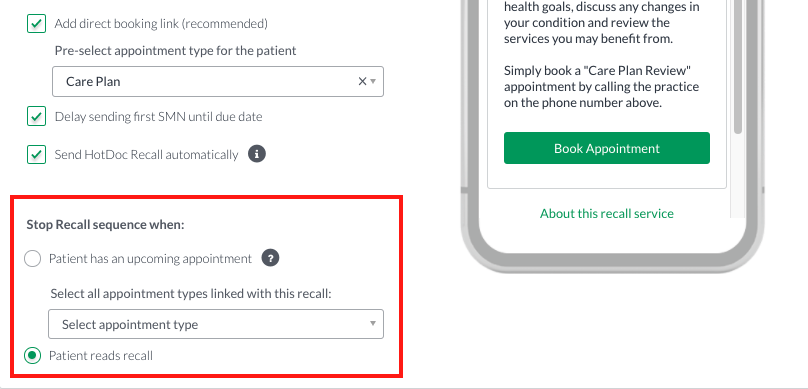The image size is (808, 389).
Task: Click the Patient reads recall label text
Action: click(101, 356)
